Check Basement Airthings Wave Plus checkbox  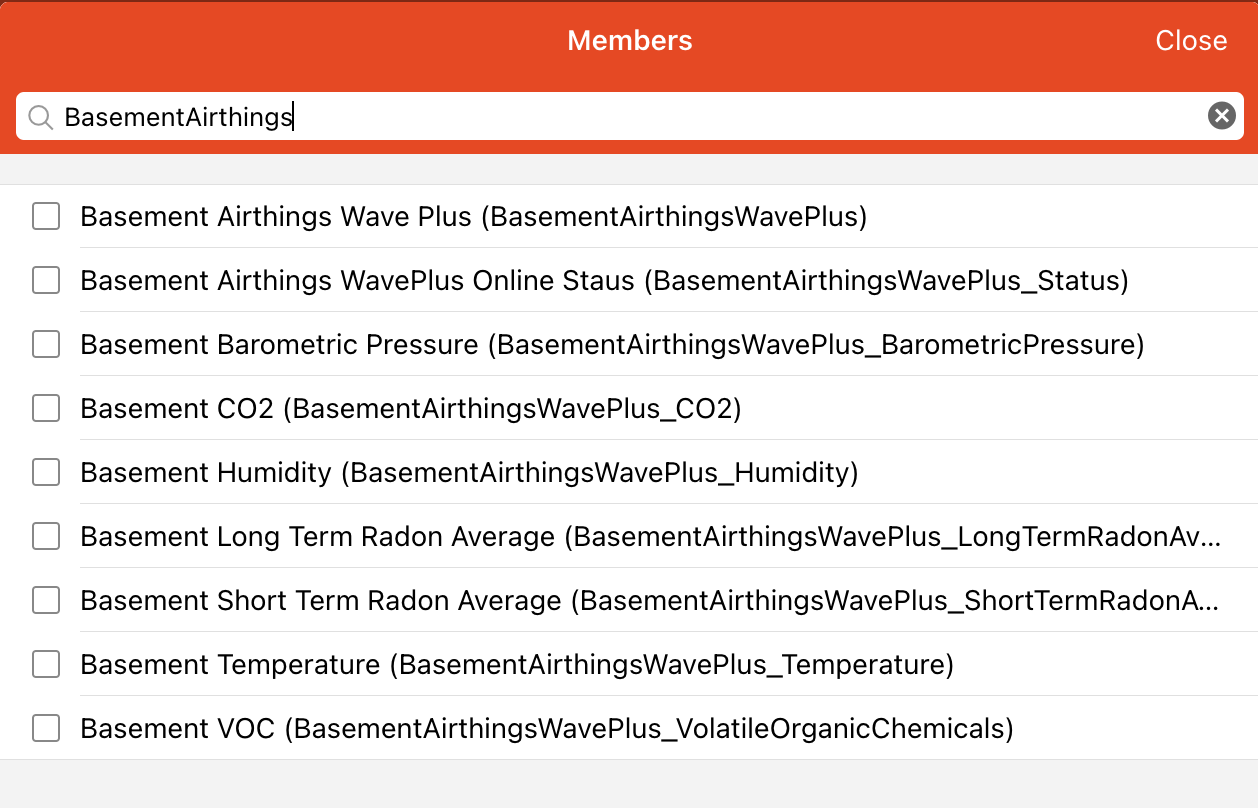[46, 216]
